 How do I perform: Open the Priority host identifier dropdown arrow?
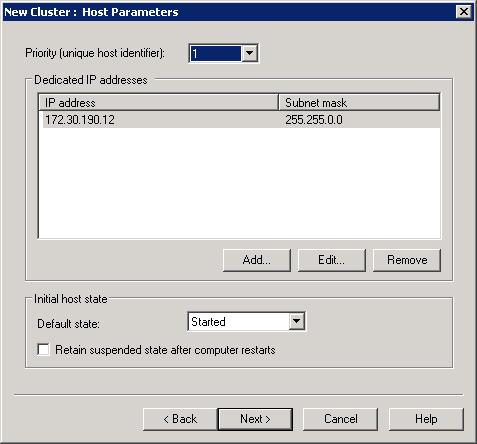(x=250, y=53)
